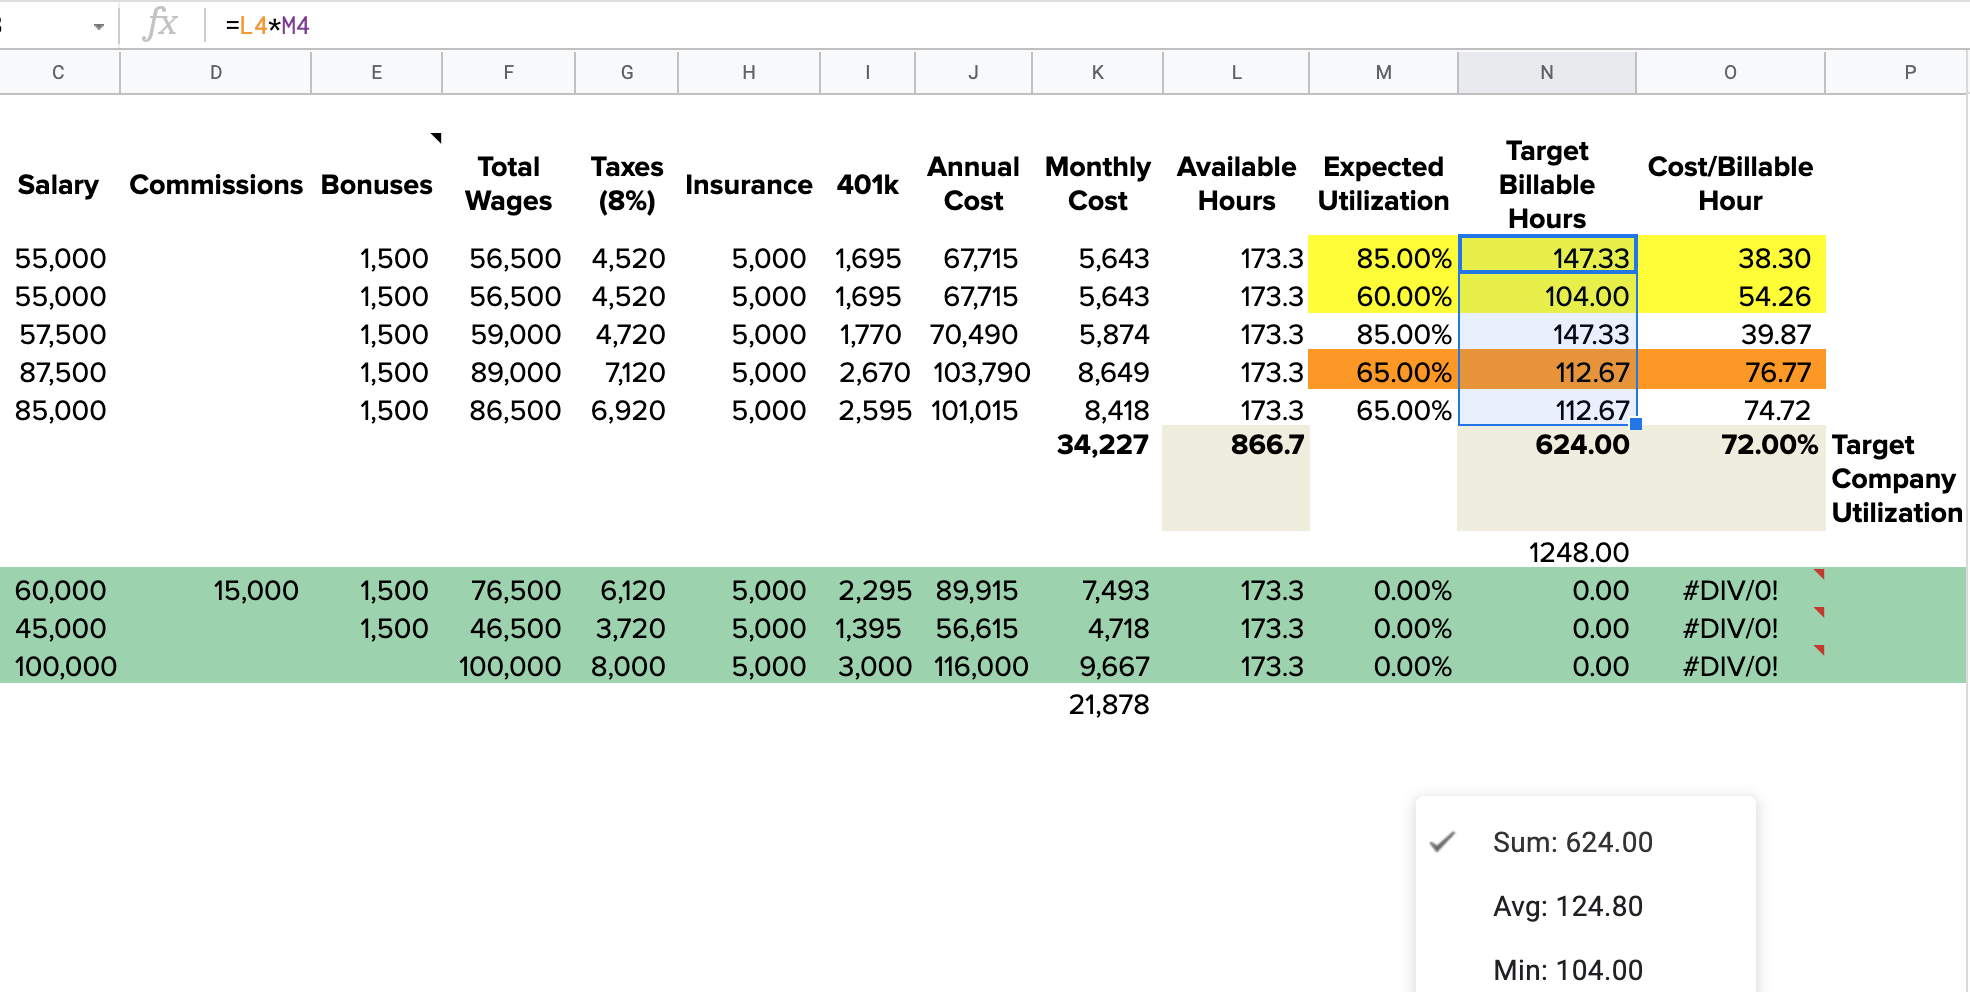Select the taxes cell 6,920

point(627,410)
